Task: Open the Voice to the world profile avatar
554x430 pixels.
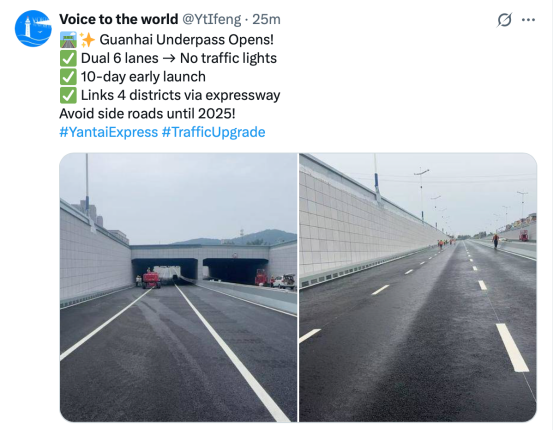Action: click(x=33, y=29)
